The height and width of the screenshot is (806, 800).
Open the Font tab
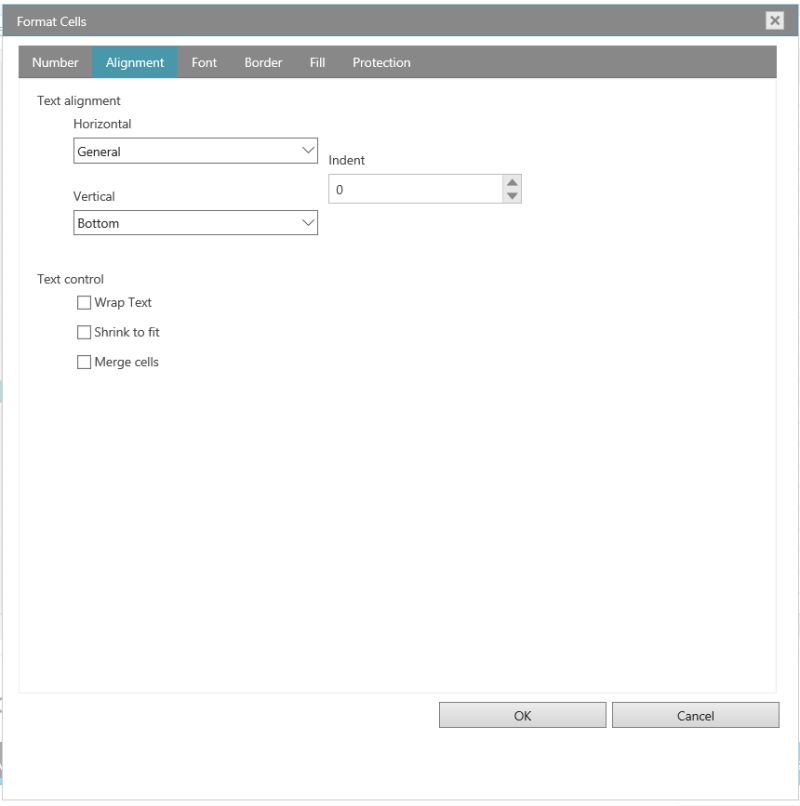pos(204,62)
